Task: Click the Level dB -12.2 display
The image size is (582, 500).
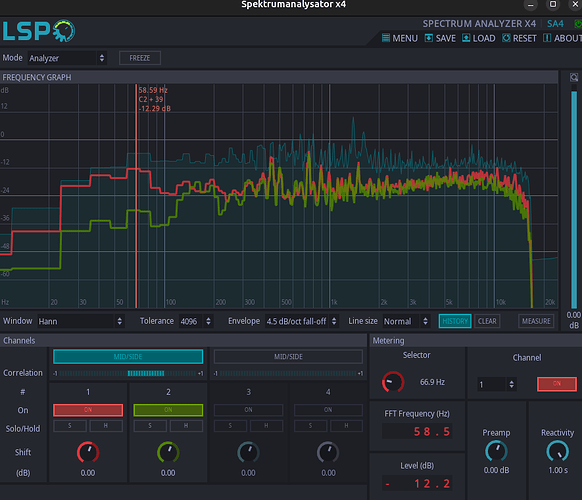Action: click(417, 483)
